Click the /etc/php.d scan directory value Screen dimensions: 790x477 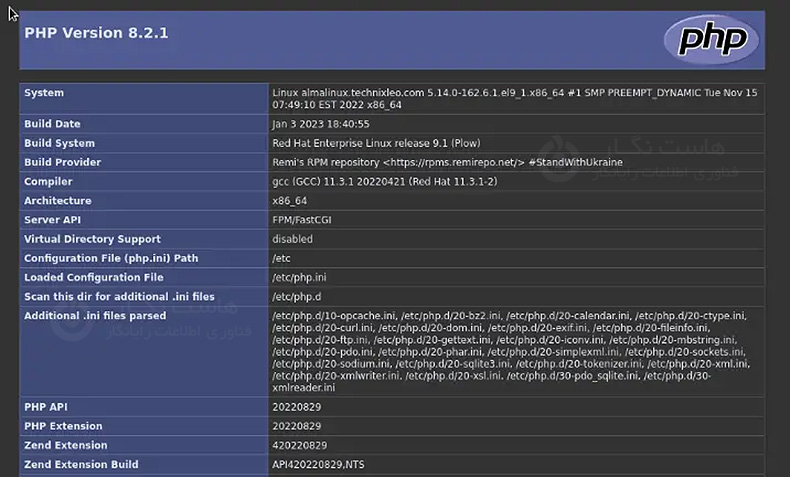[297, 297]
